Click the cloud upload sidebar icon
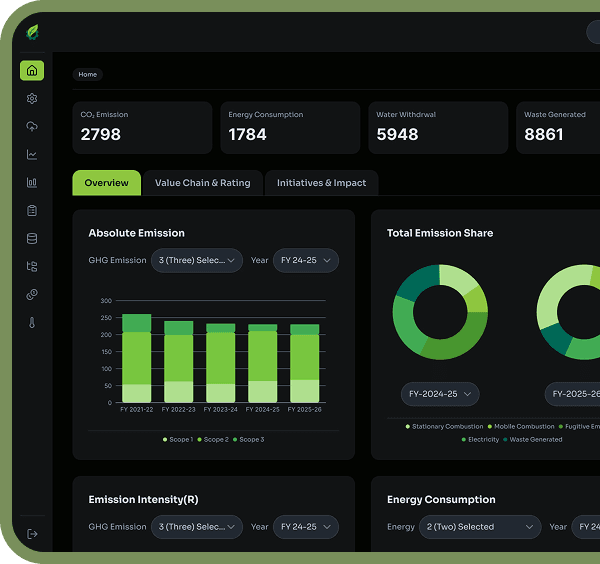 pos(32,126)
